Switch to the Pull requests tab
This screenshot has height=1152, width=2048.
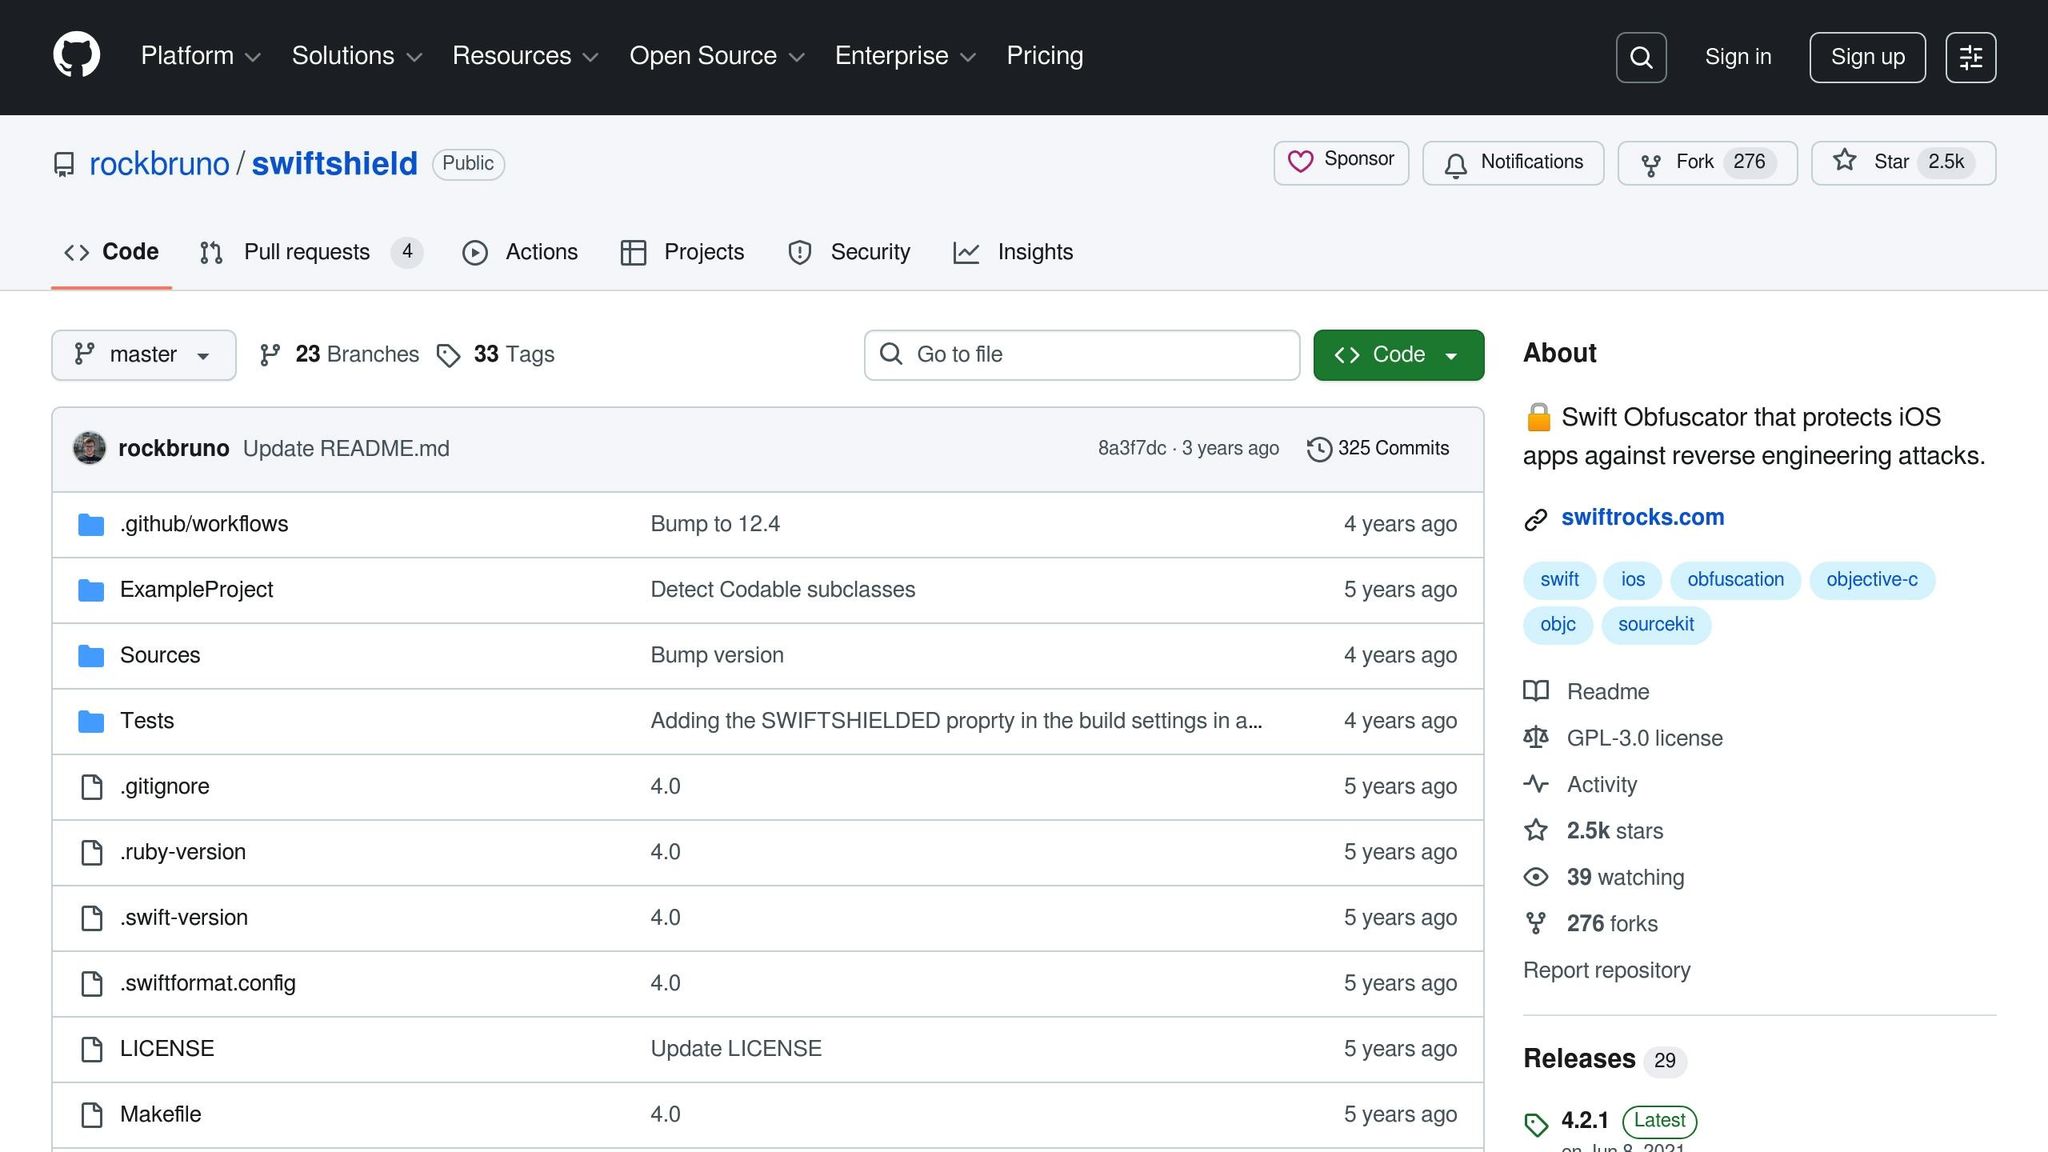(307, 252)
